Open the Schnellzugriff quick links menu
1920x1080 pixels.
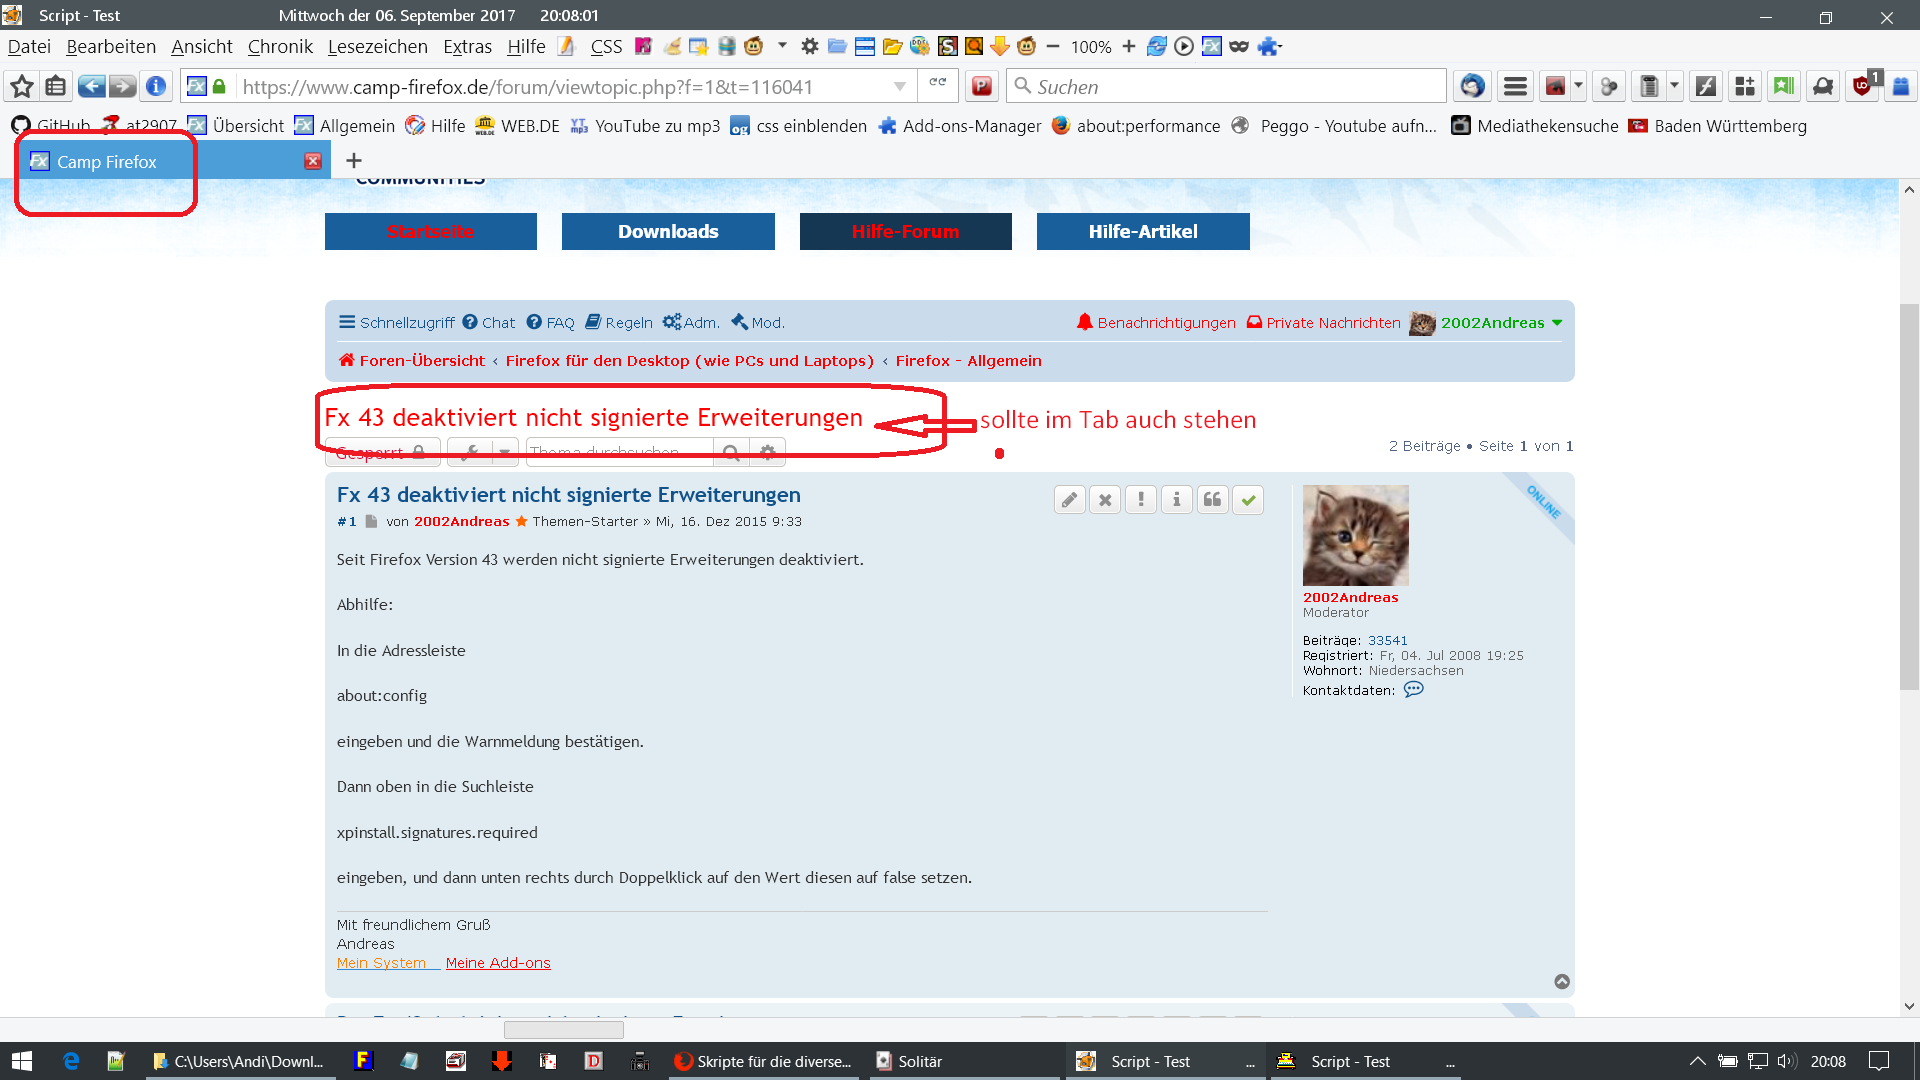tap(396, 323)
